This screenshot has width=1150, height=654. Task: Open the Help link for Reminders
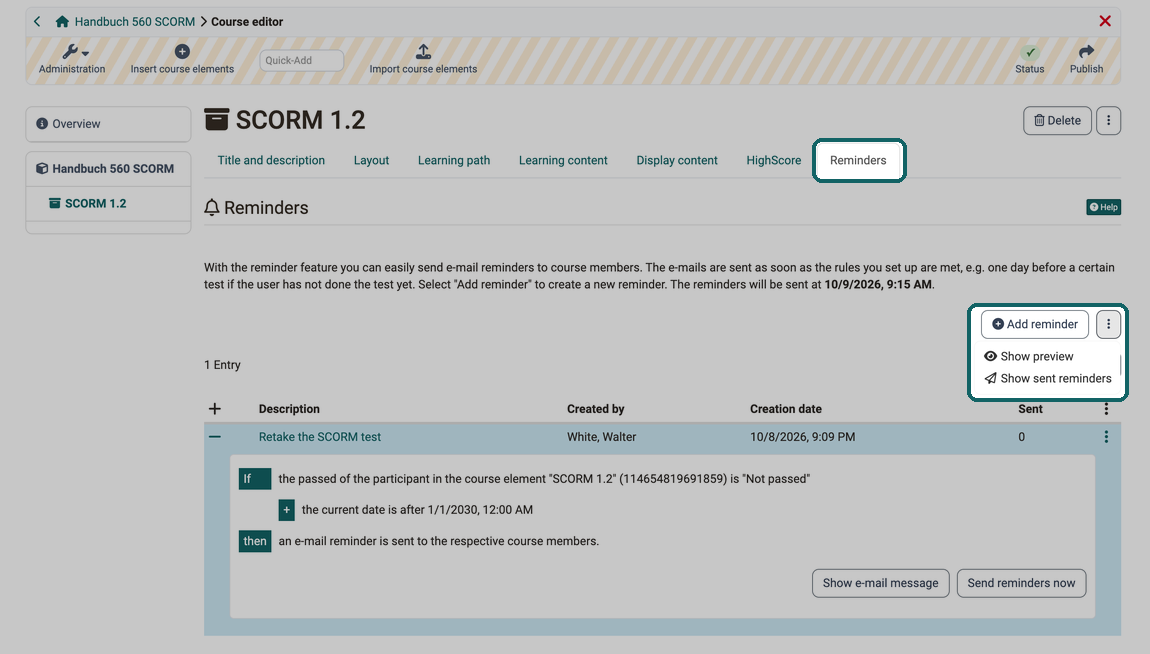(1103, 207)
